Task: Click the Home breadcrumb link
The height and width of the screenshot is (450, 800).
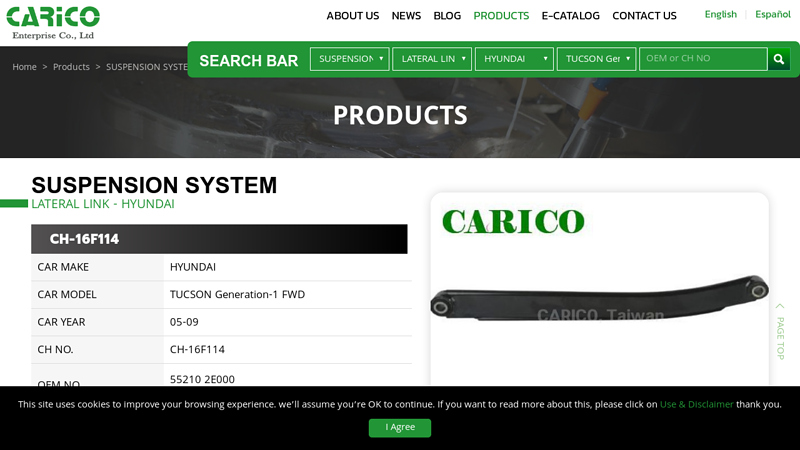Action: coord(24,67)
